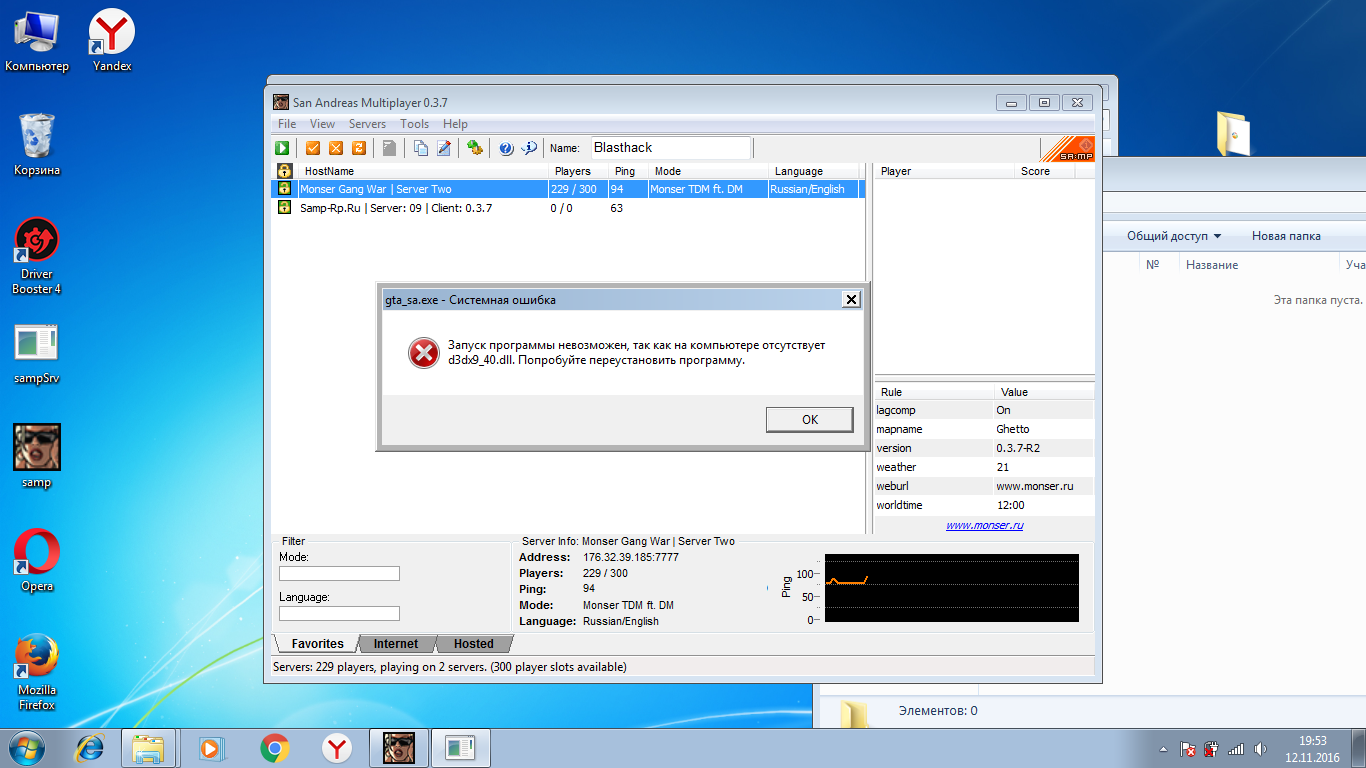Click the green Connect play icon
1366x768 pixels.
[282, 148]
